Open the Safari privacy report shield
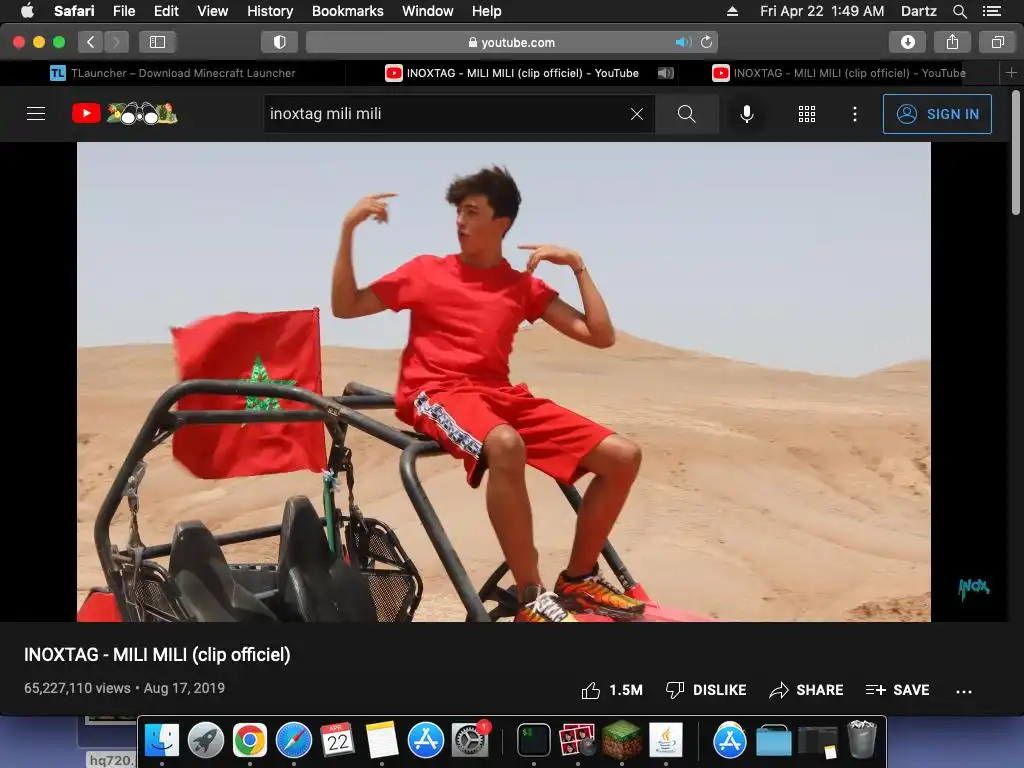The height and width of the screenshot is (768, 1024). coord(280,42)
